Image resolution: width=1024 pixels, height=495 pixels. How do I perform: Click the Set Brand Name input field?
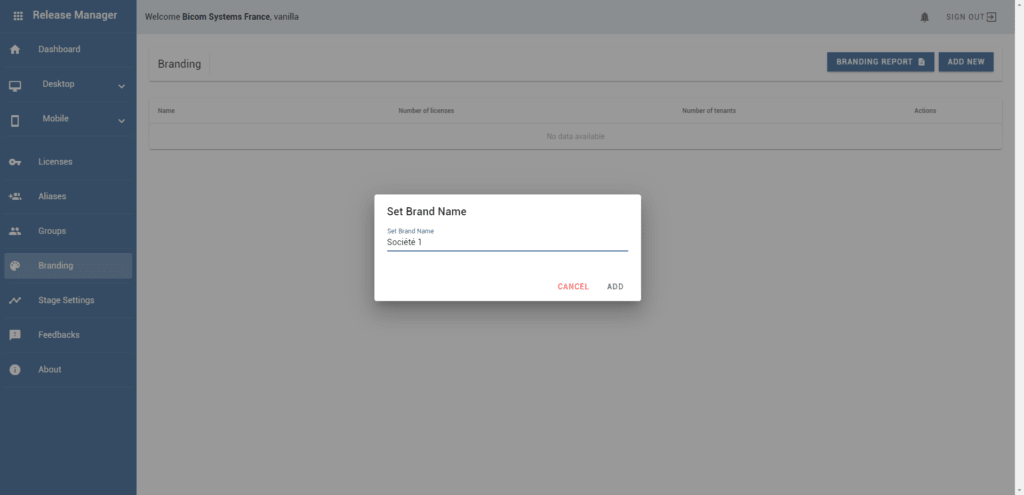click(507, 242)
